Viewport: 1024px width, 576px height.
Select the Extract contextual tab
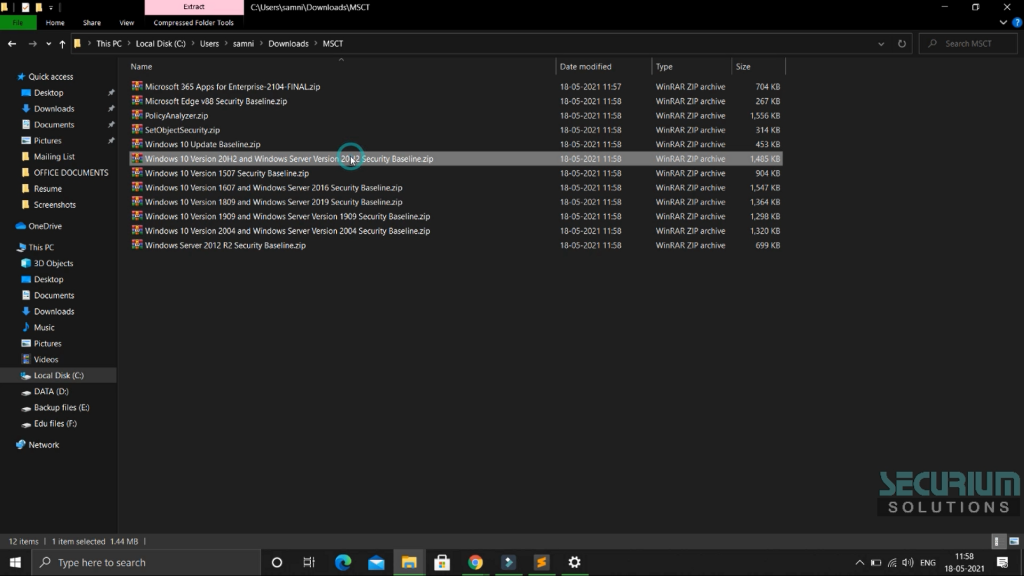(x=194, y=7)
